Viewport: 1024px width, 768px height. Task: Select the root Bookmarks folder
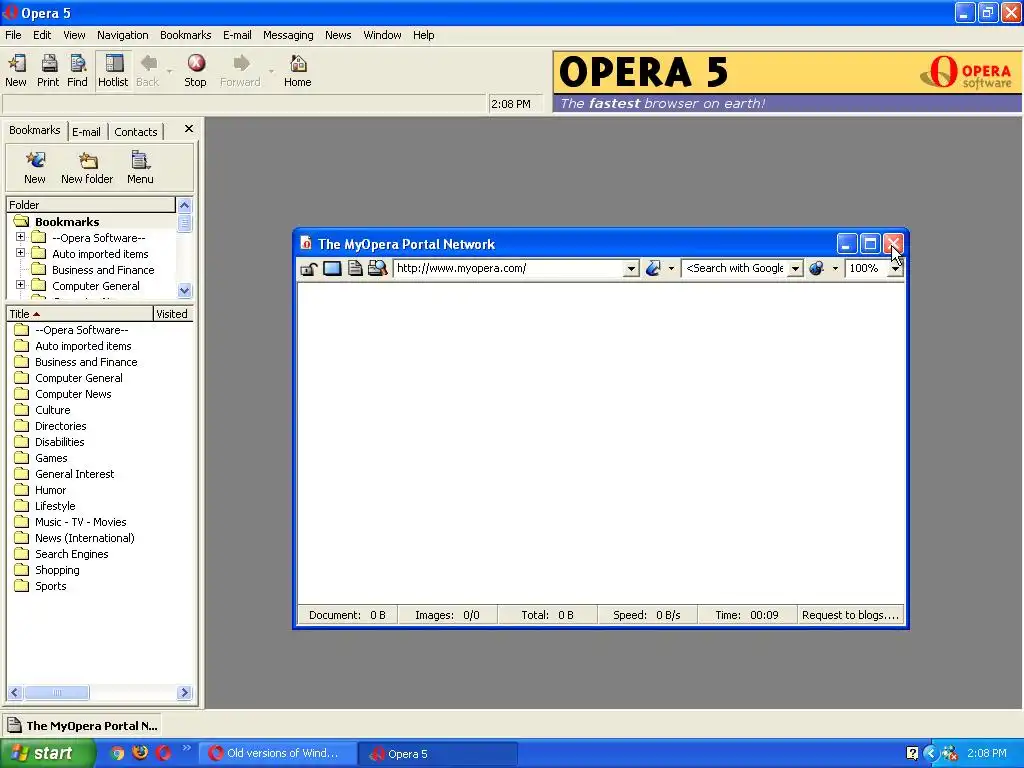(67, 222)
